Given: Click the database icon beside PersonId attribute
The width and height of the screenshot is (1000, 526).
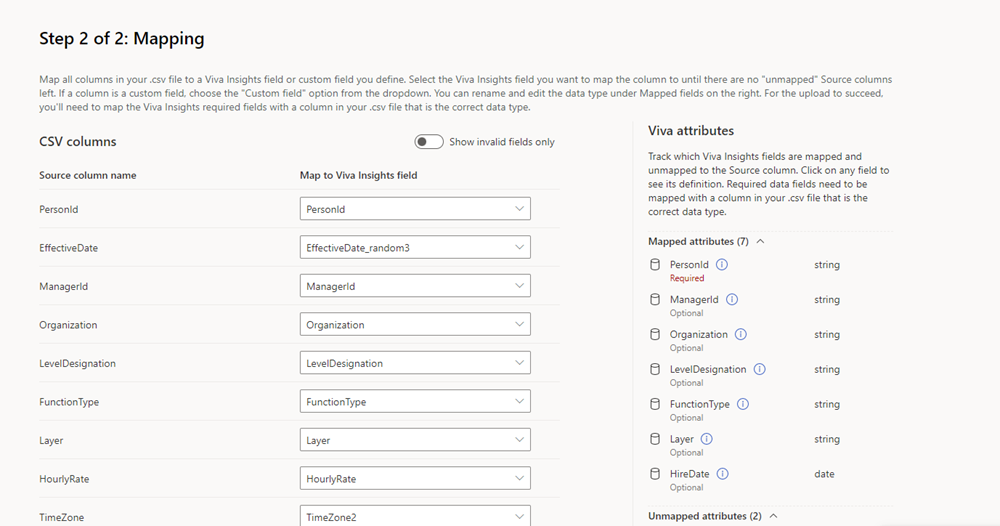Looking at the screenshot, I should tap(655, 265).
